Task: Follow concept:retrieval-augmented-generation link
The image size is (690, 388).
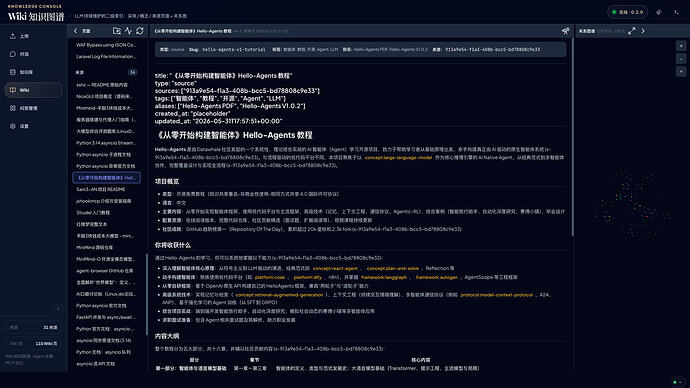Action: [x=279, y=295]
